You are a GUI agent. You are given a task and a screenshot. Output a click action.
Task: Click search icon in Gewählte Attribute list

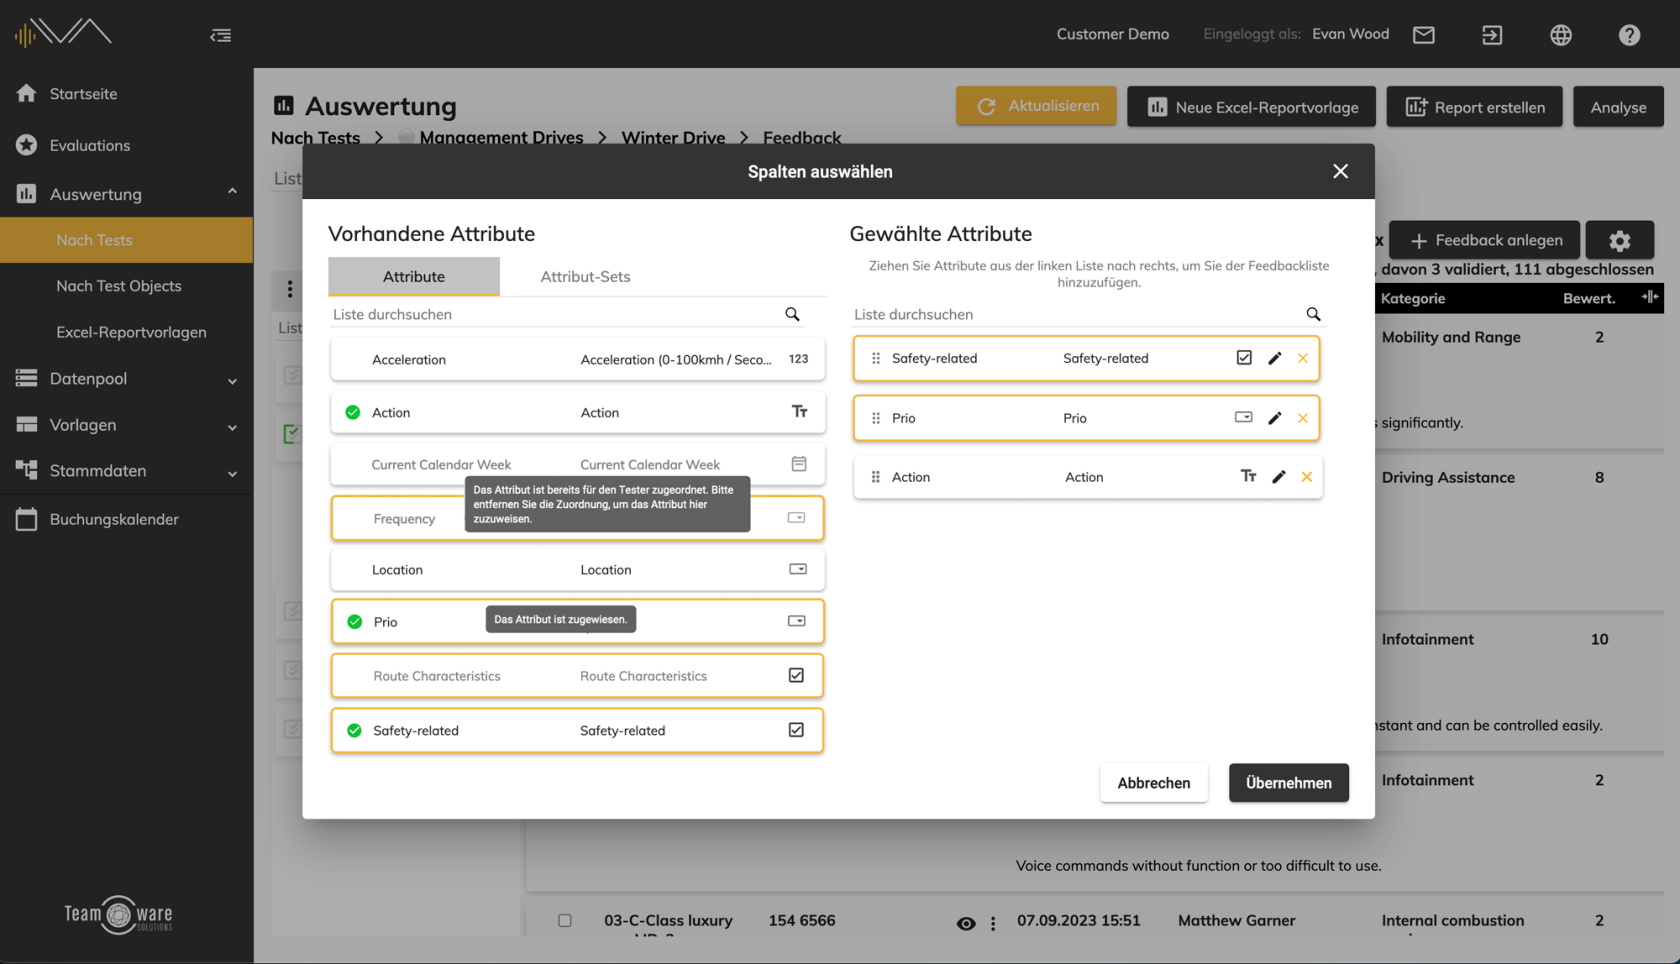(x=1313, y=314)
